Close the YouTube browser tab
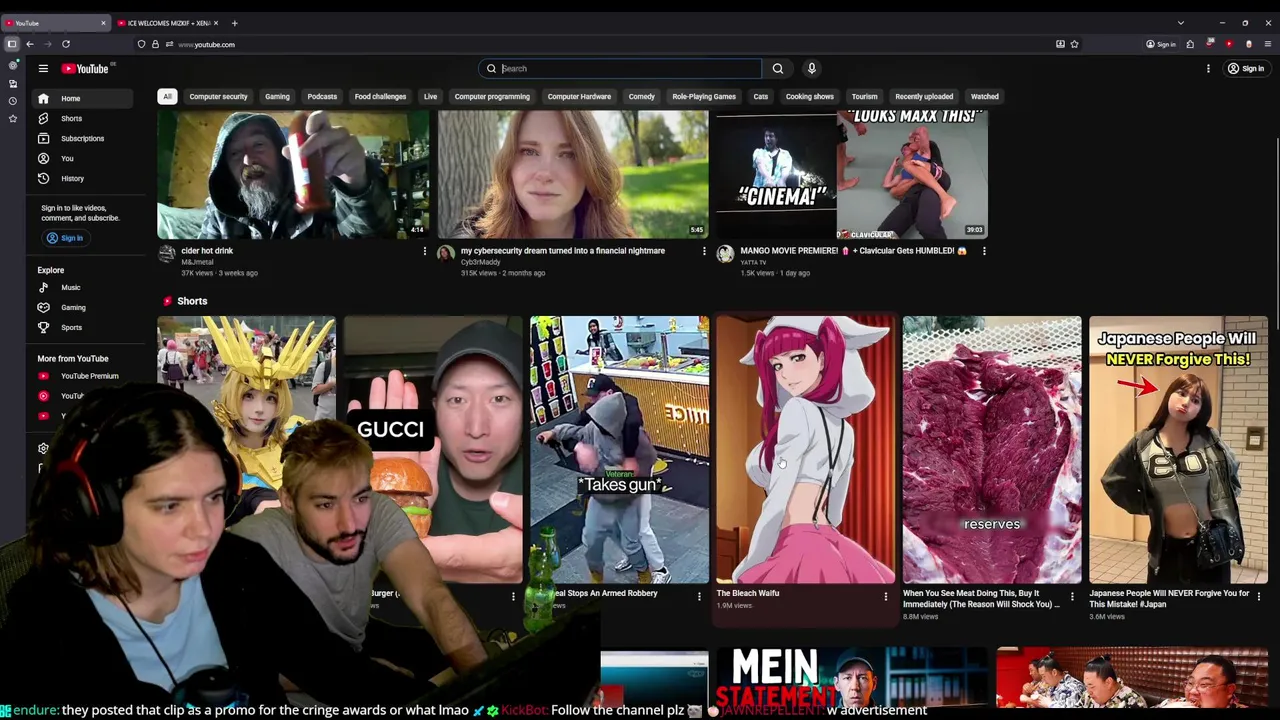The image size is (1280, 720). click(102, 23)
